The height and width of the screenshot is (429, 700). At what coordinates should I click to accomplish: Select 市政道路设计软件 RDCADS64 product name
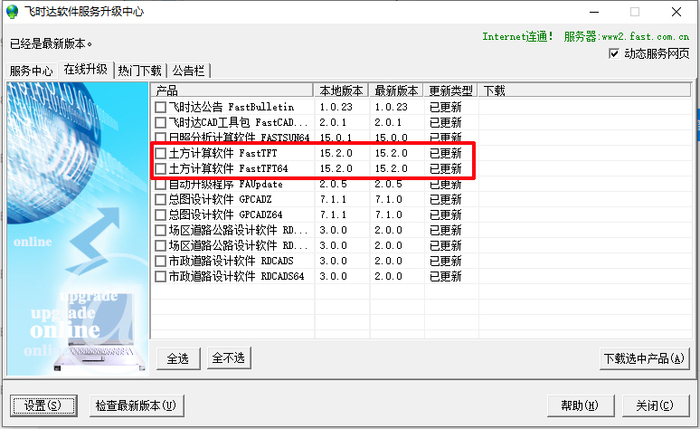(236, 276)
